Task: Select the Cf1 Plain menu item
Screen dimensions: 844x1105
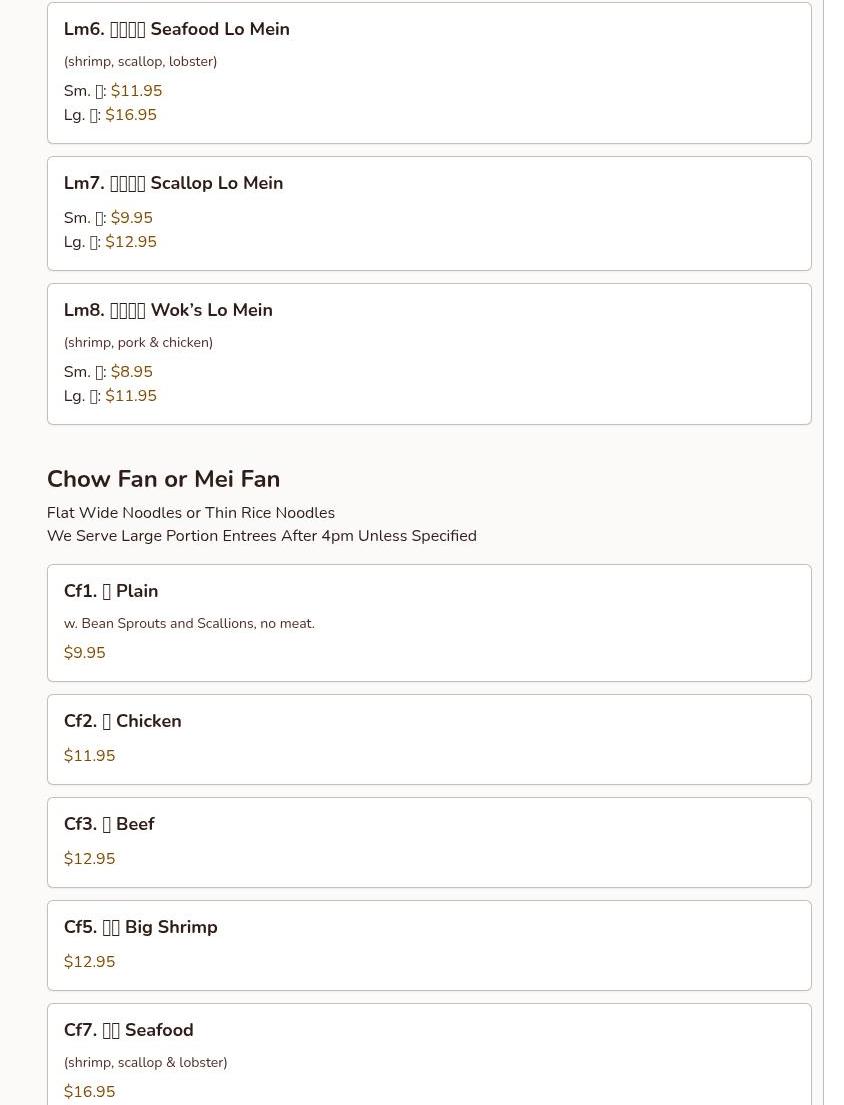Action: coord(111,592)
